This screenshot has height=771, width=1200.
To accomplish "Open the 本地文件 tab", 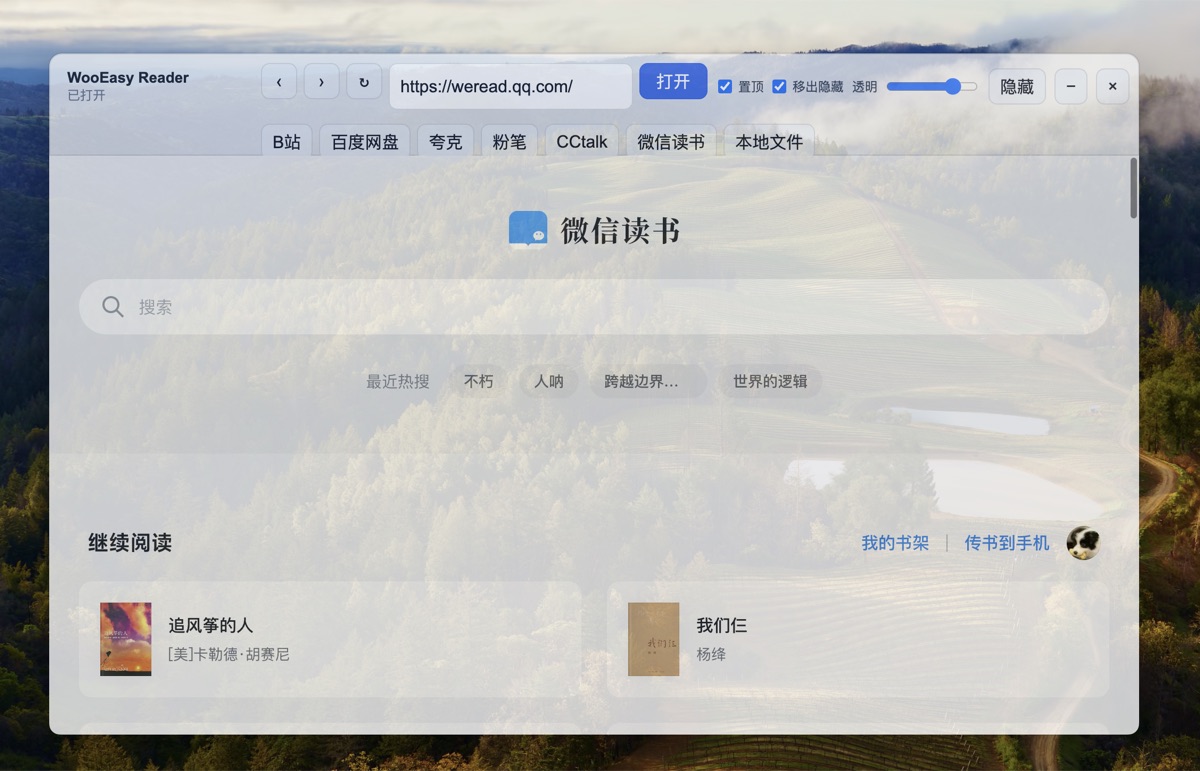I will (x=769, y=141).
